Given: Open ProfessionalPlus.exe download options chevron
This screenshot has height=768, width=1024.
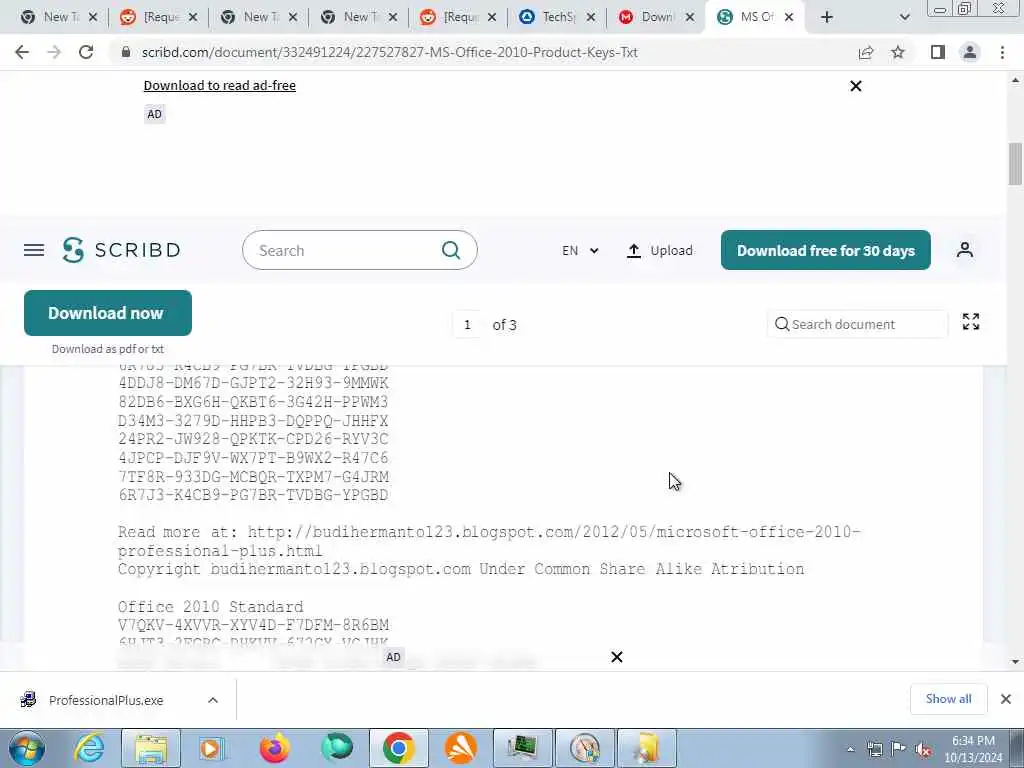Looking at the screenshot, I should point(213,700).
